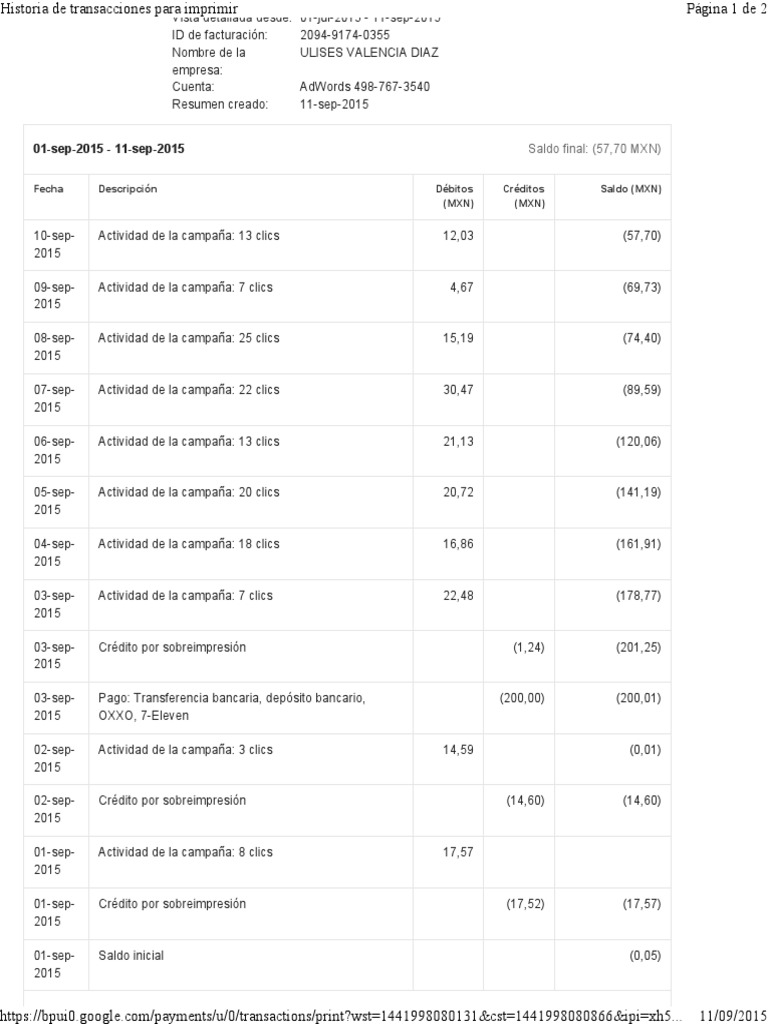Select the 25 clics campaign activity entry
This screenshot has height=1024, width=768.
188,338
